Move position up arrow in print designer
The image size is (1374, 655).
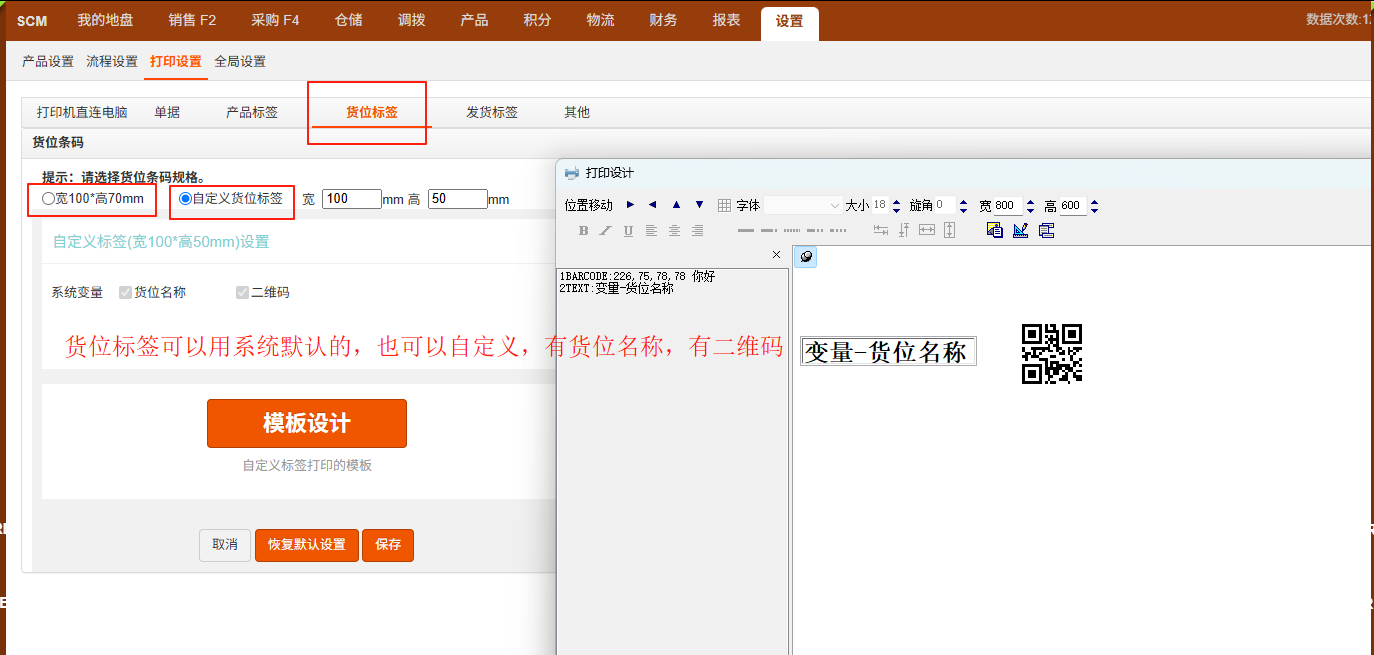(676, 205)
